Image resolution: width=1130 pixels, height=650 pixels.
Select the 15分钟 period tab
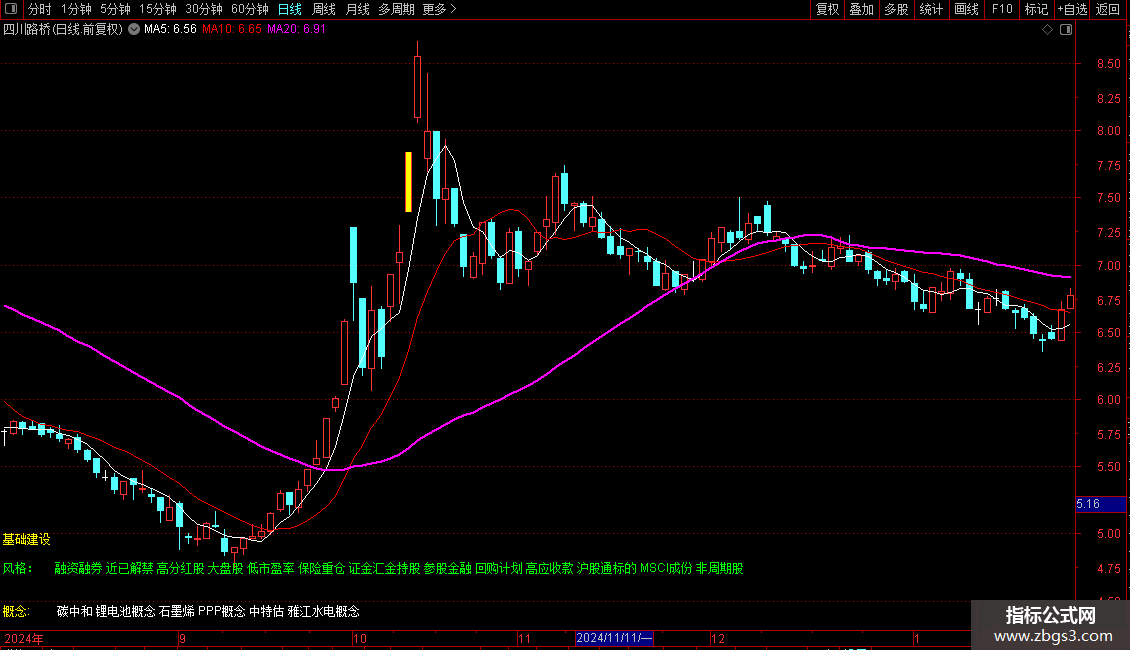157,9
